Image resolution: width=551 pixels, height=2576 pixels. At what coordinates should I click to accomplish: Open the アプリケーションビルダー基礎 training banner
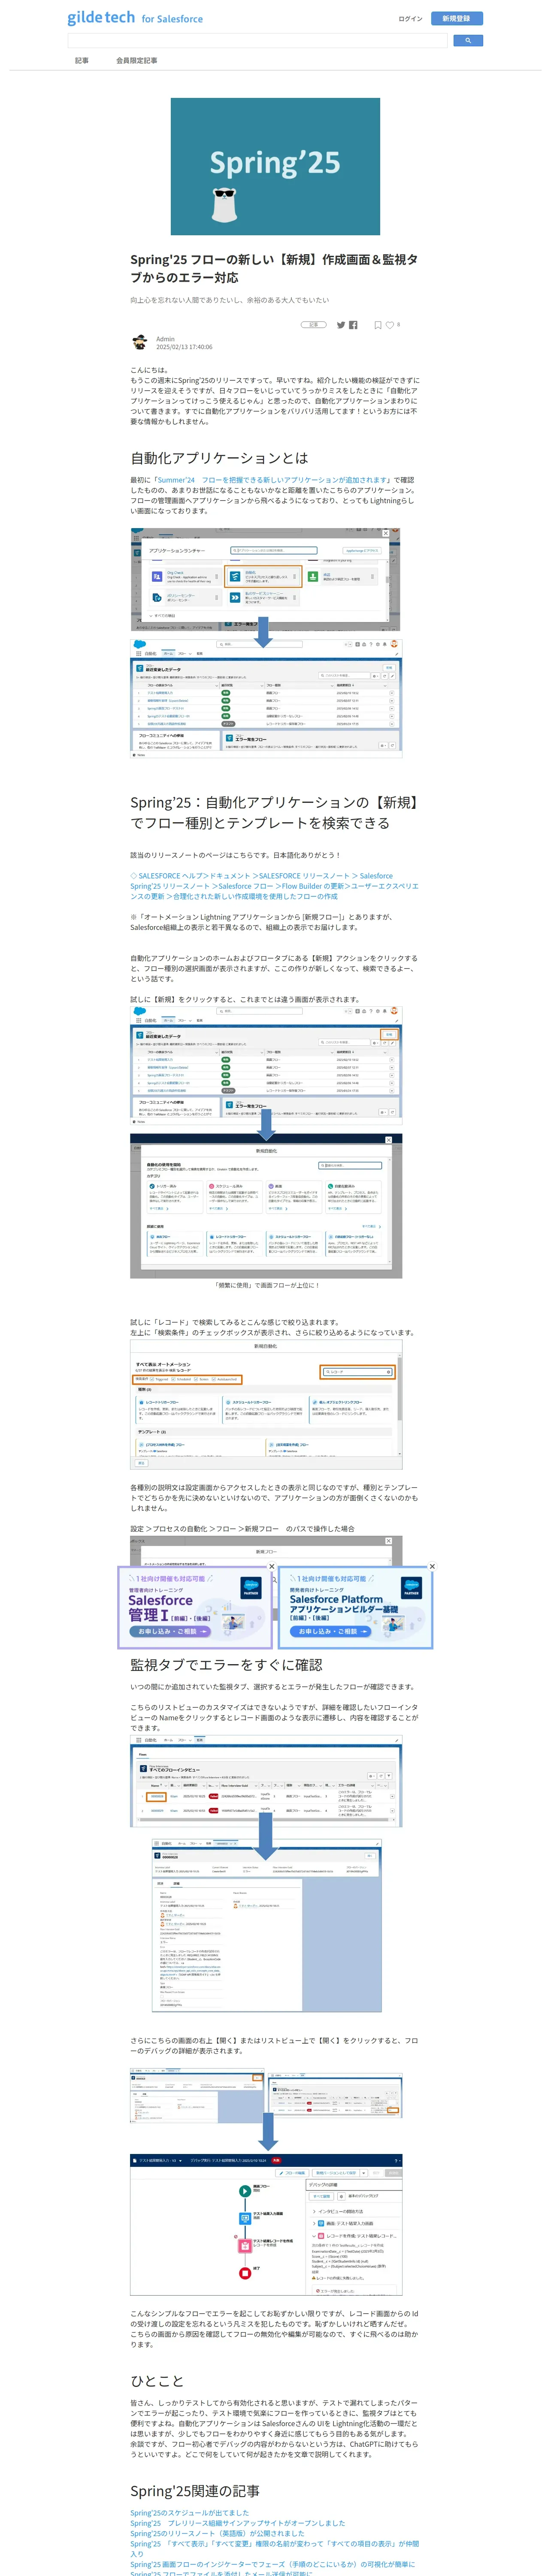pos(355,1608)
